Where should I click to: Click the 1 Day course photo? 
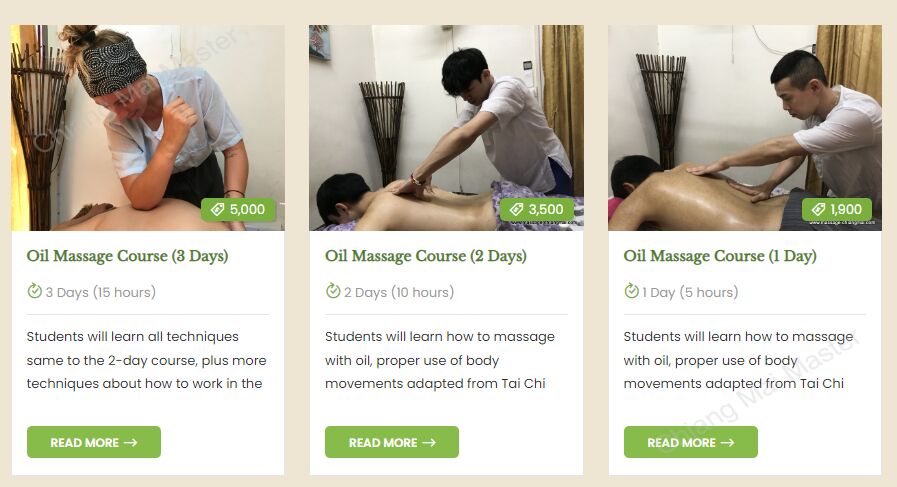point(745,128)
